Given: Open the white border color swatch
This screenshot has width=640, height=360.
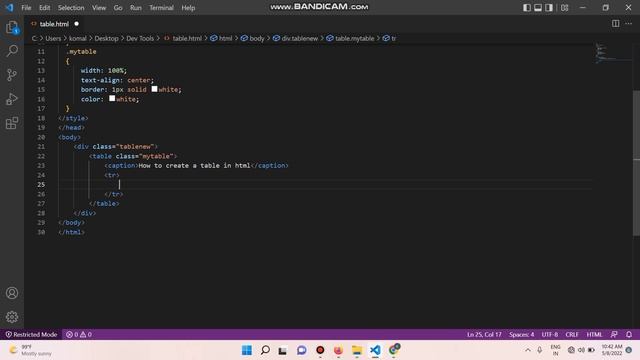Looking at the screenshot, I should 154,89.
